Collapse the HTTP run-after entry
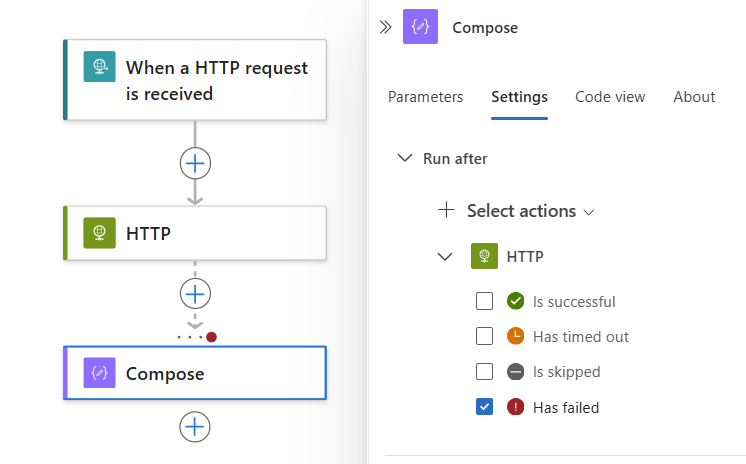The height and width of the screenshot is (464, 746). tap(445, 256)
